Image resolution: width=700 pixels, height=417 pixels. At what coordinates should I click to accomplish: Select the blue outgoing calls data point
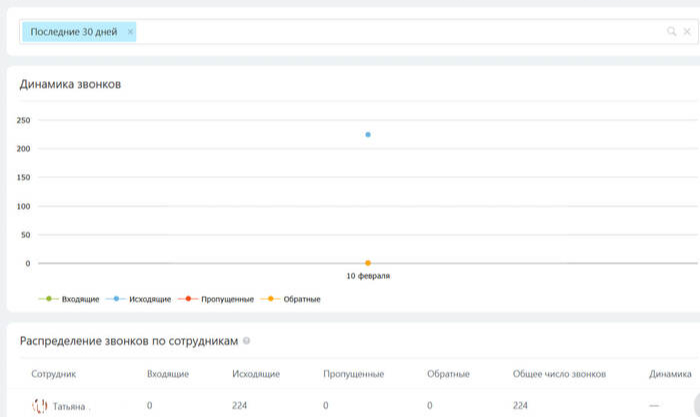[368, 134]
